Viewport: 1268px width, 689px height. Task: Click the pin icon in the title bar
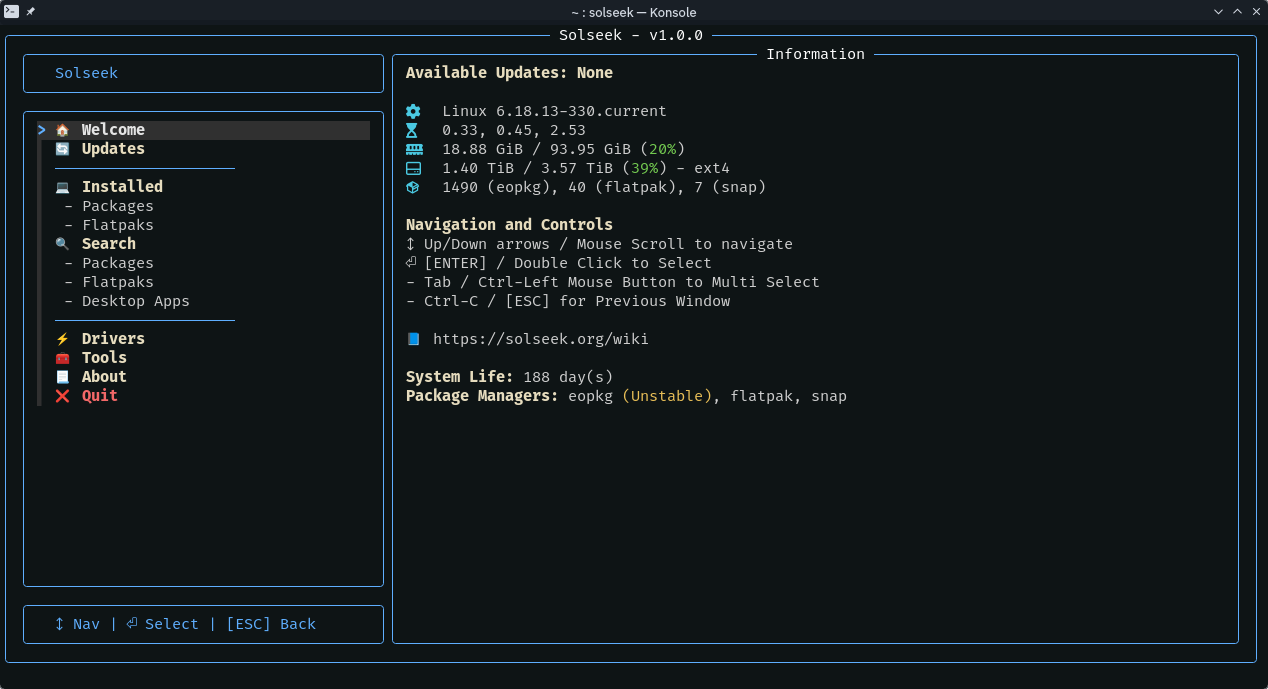31,12
